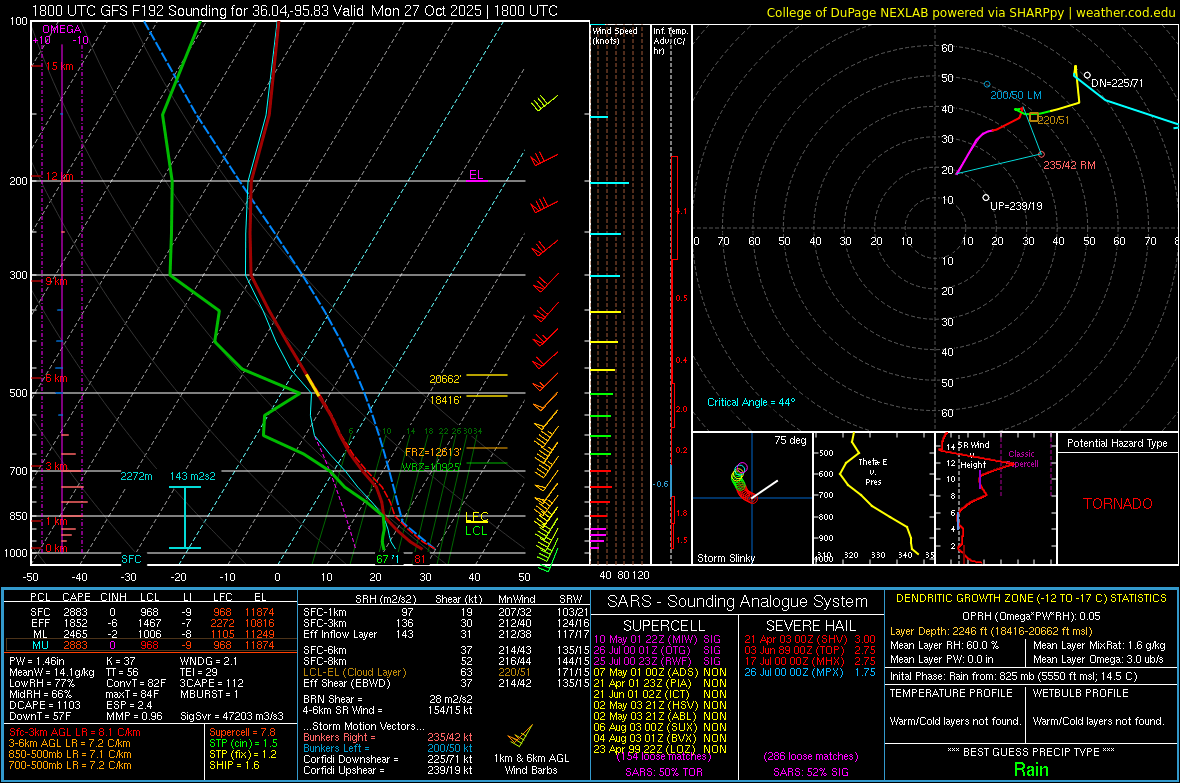Image resolution: width=1180 pixels, height=783 pixels.
Task: Click the 'PW = 1.46in' value
Action: pyautogui.click(x=37, y=661)
